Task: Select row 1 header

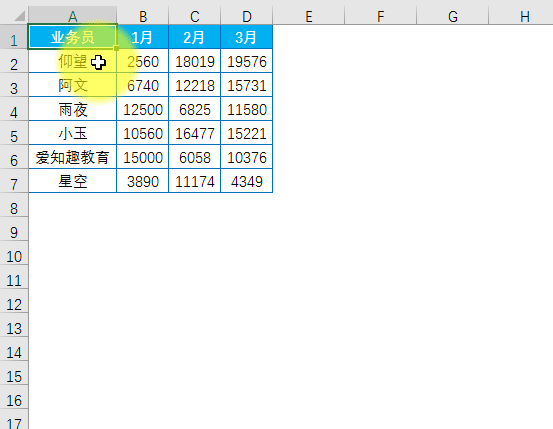Action: 14,37
